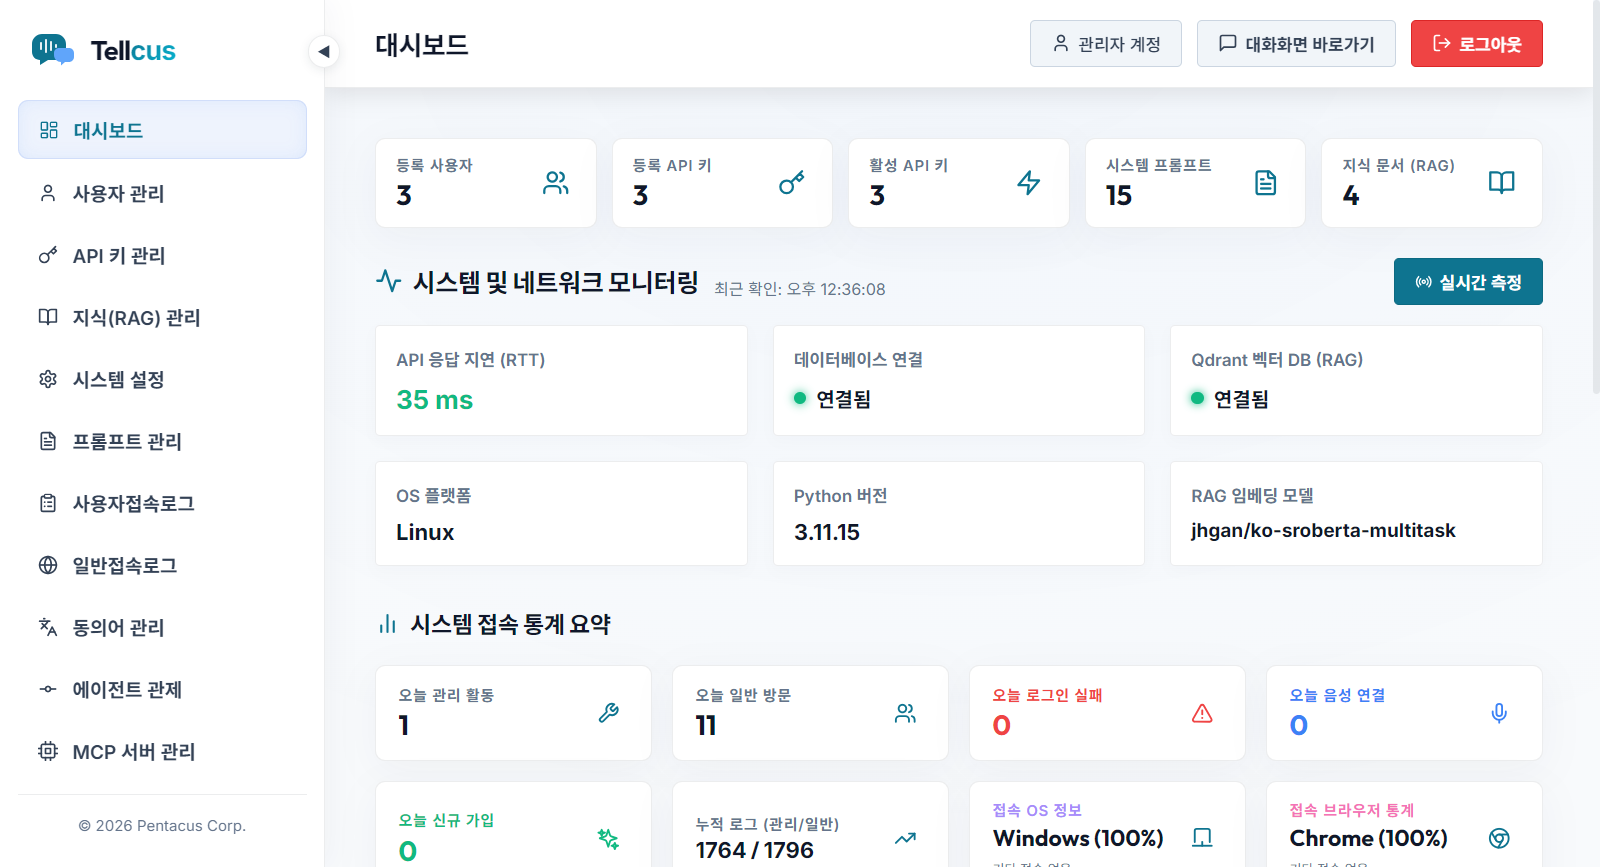Click the Python version 3.11.15
Screen dimensions: 1600x867
tap(827, 532)
